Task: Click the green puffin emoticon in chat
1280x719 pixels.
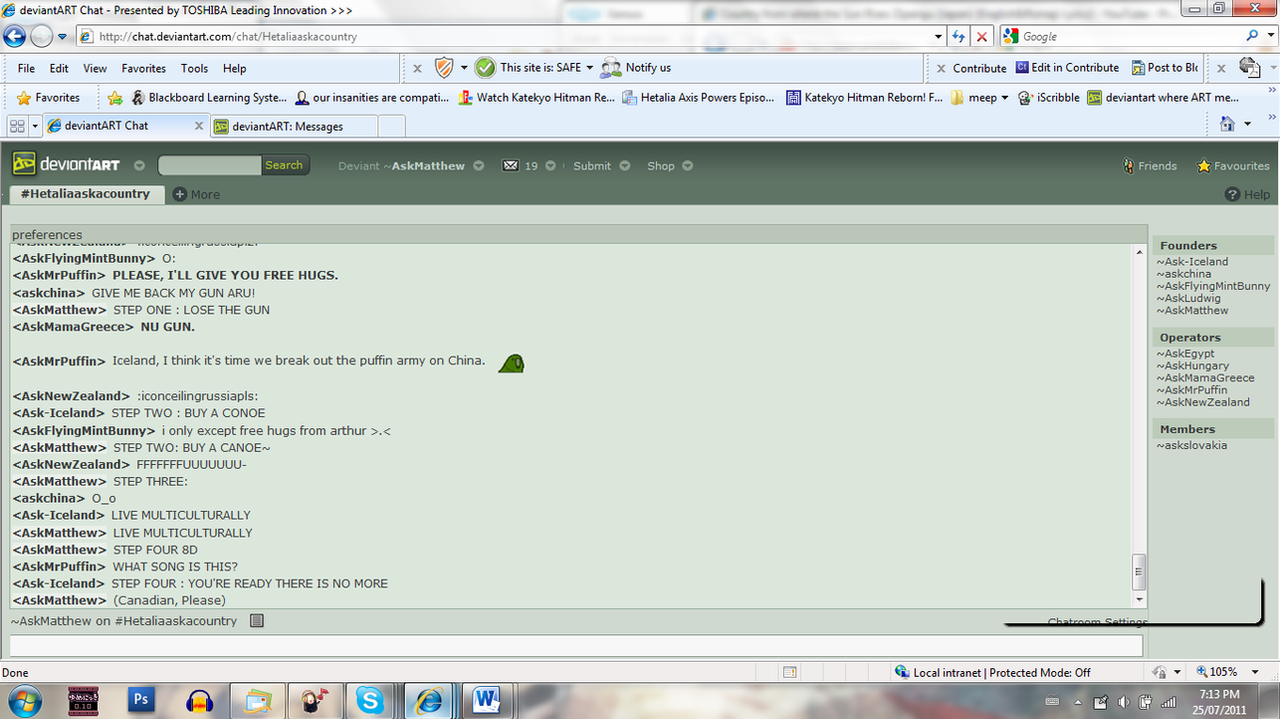Action: (x=512, y=362)
